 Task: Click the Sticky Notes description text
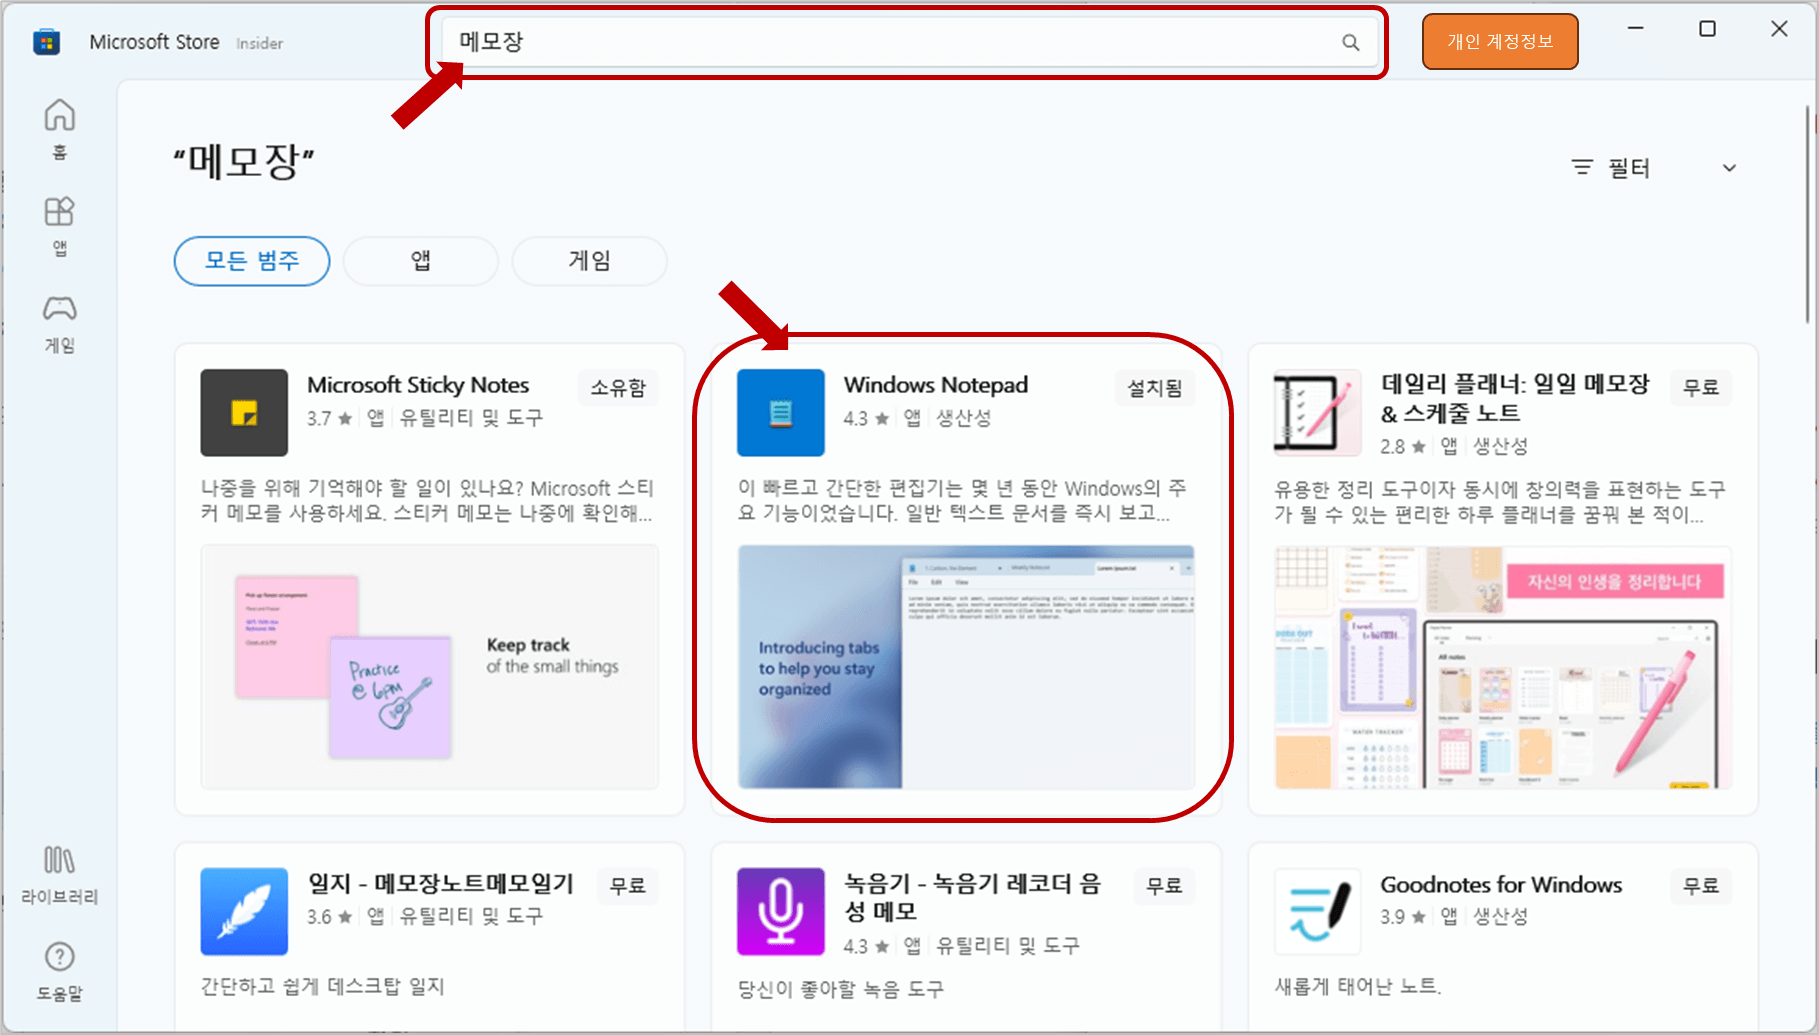[x=428, y=501]
